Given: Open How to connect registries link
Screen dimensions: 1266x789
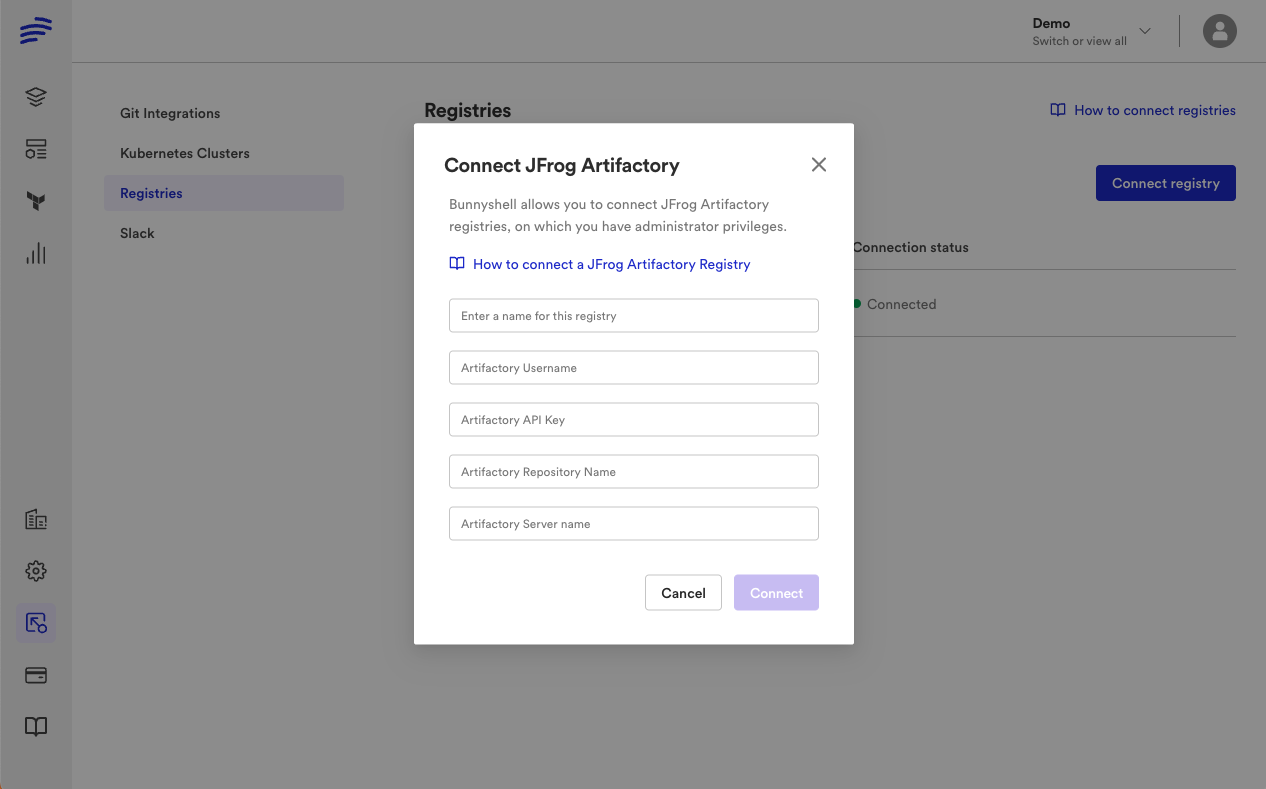Looking at the screenshot, I should pyautogui.click(x=1155, y=110).
